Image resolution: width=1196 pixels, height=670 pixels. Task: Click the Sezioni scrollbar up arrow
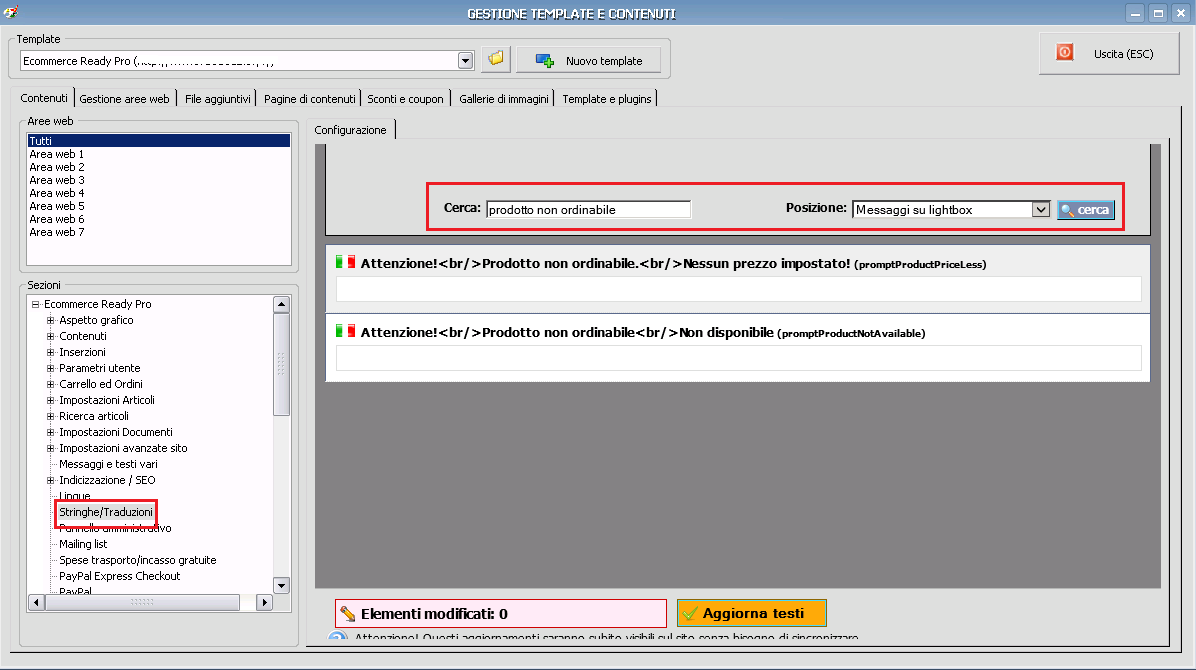pos(281,304)
